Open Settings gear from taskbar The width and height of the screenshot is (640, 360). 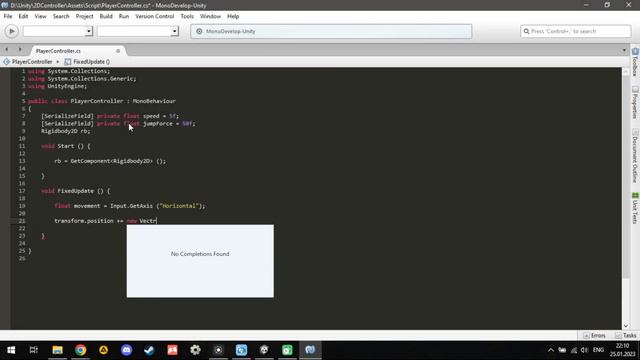tap(196, 350)
